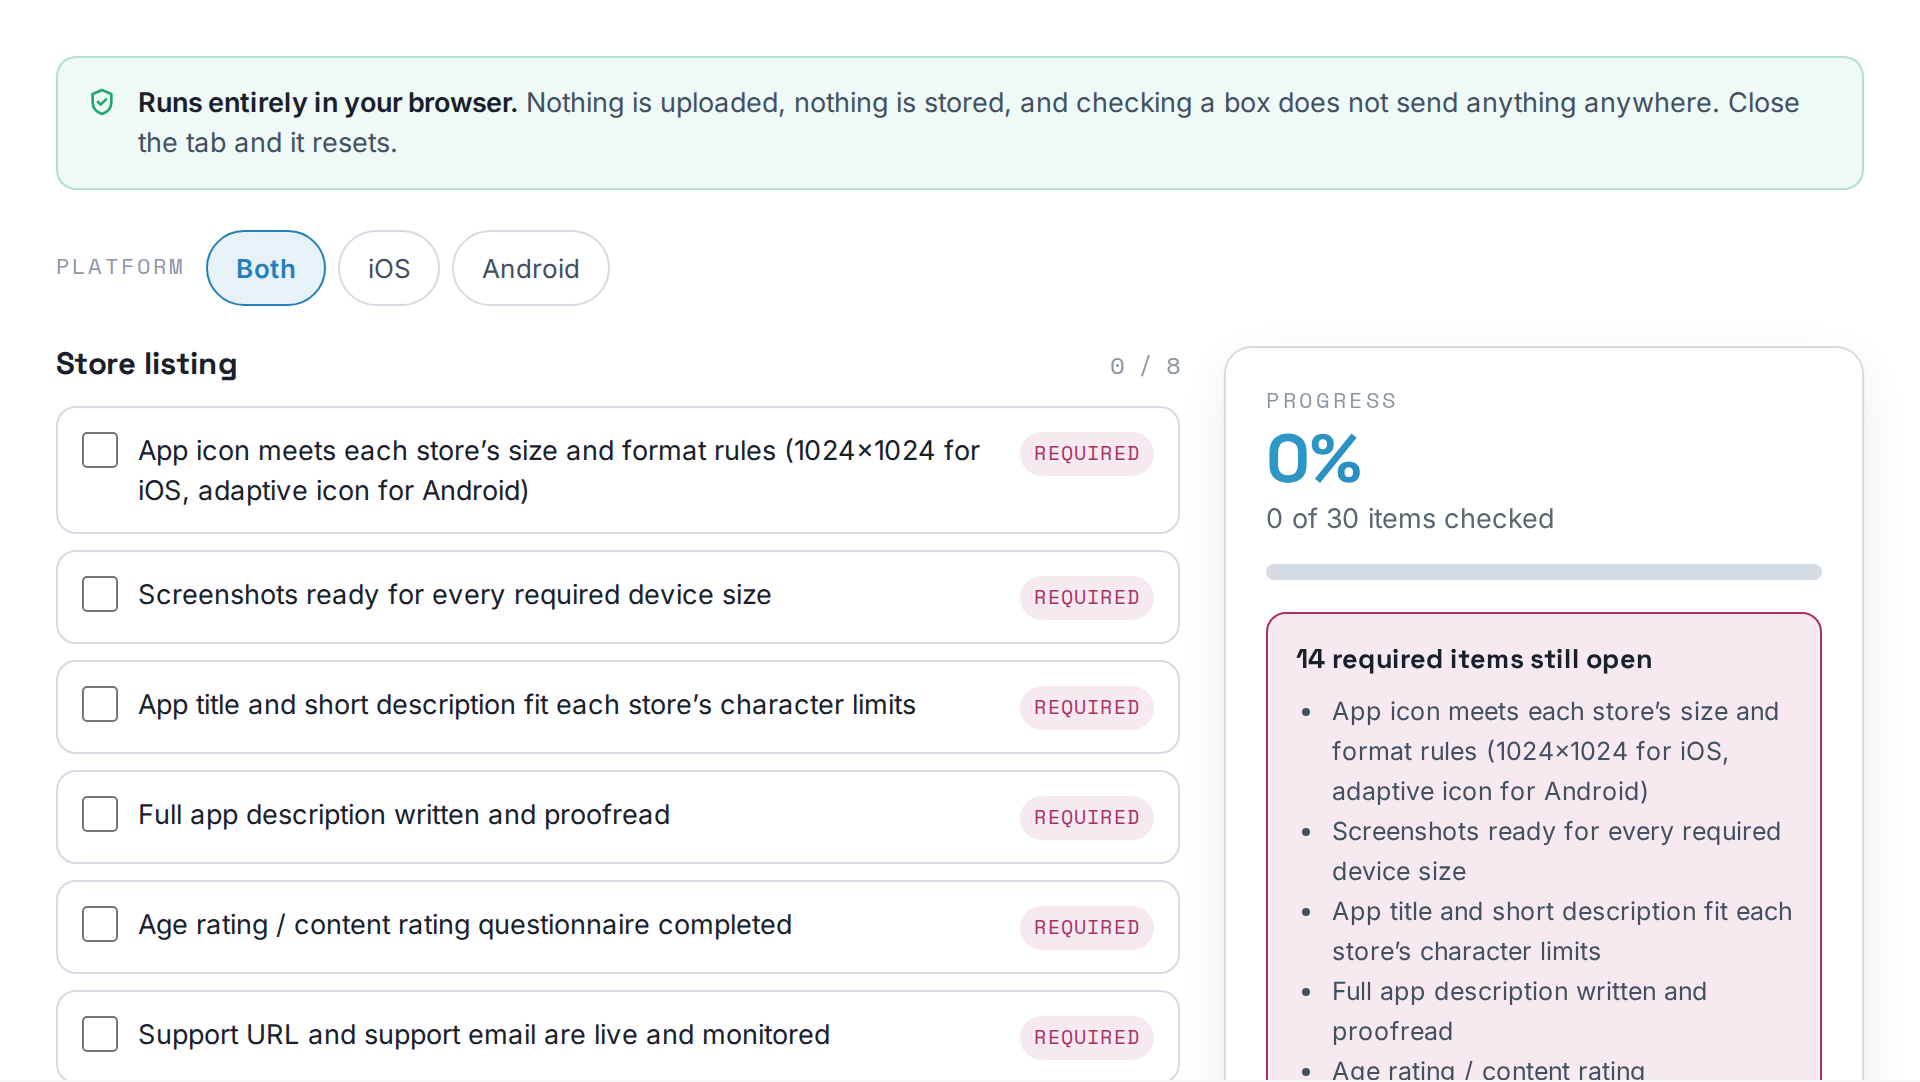Click REQUIRED badge on App icon row
The width and height of the screenshot is (1920, 1082).
point(1087,453)
